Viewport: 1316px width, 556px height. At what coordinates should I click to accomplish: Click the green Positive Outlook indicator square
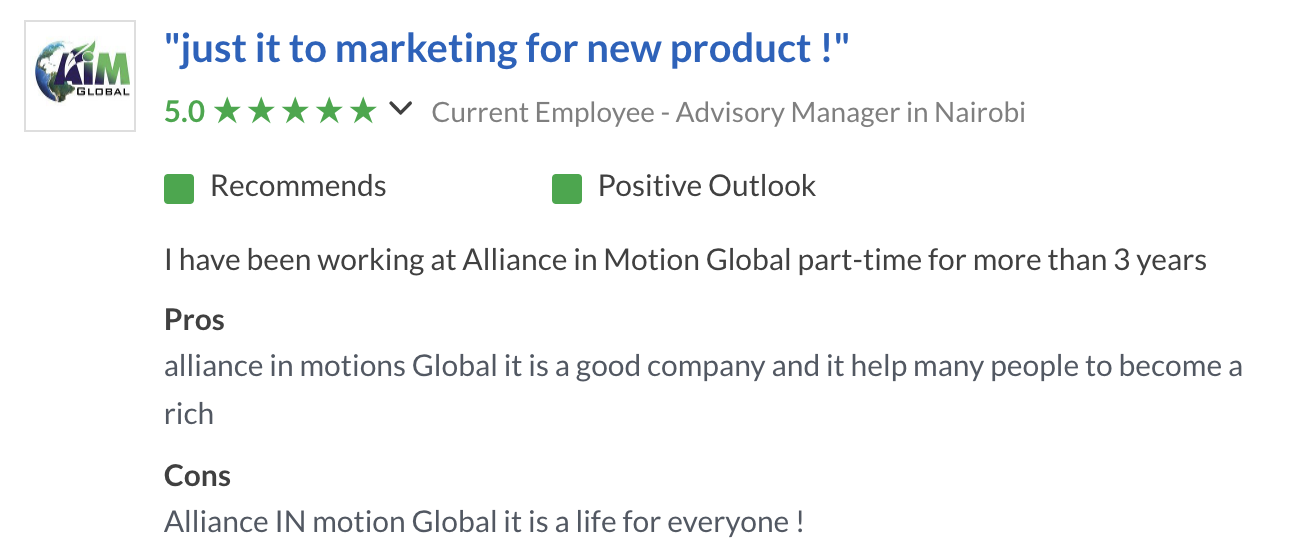(567, 188)
